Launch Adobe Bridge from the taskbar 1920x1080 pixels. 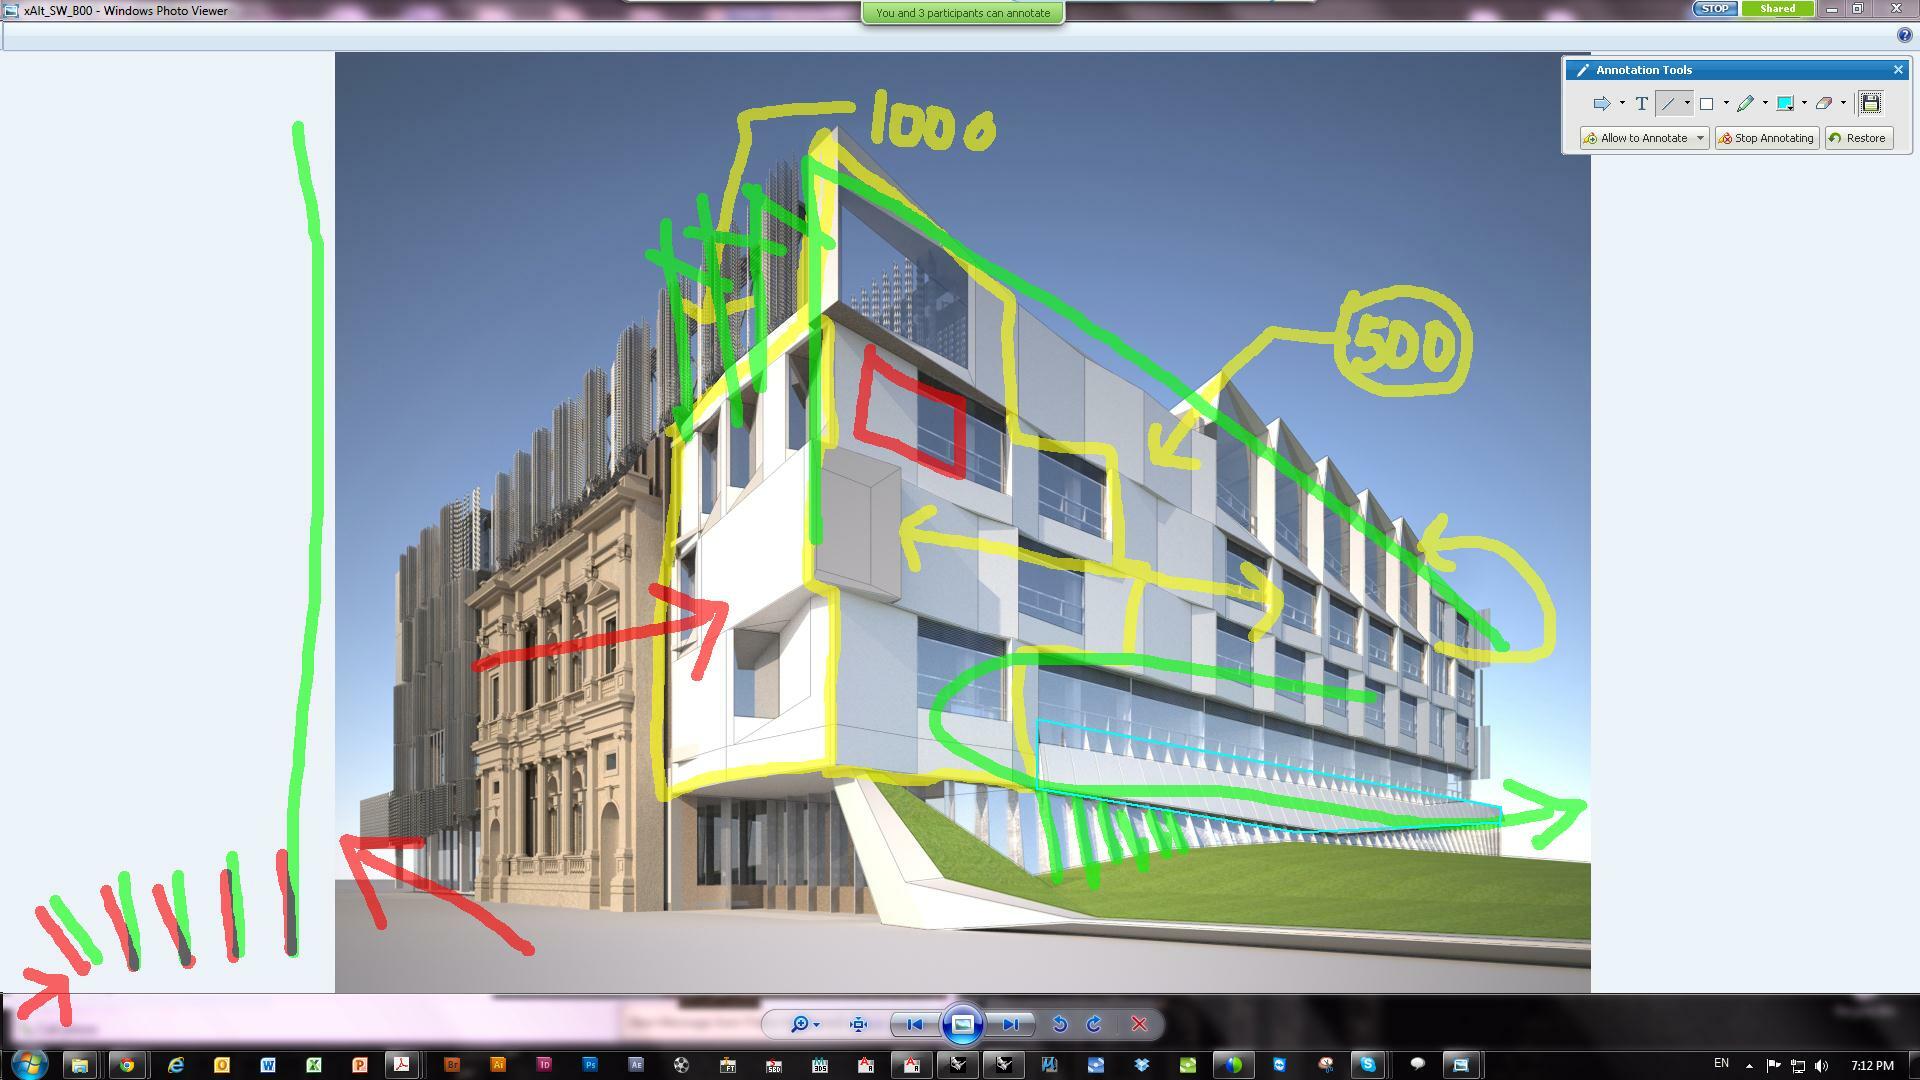click(452, 1065)
